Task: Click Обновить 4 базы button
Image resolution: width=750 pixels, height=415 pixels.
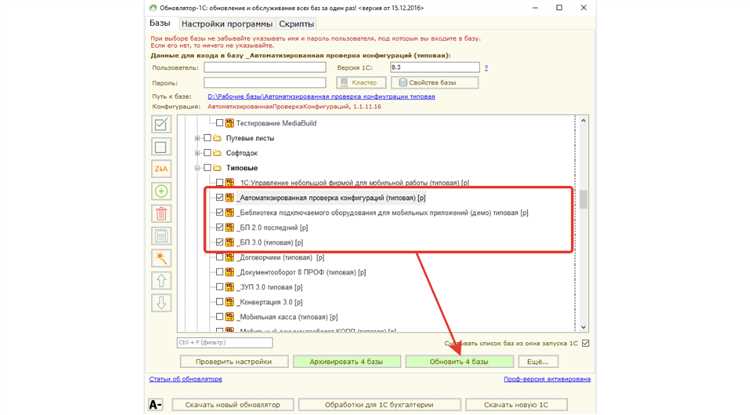Action: 459,361
